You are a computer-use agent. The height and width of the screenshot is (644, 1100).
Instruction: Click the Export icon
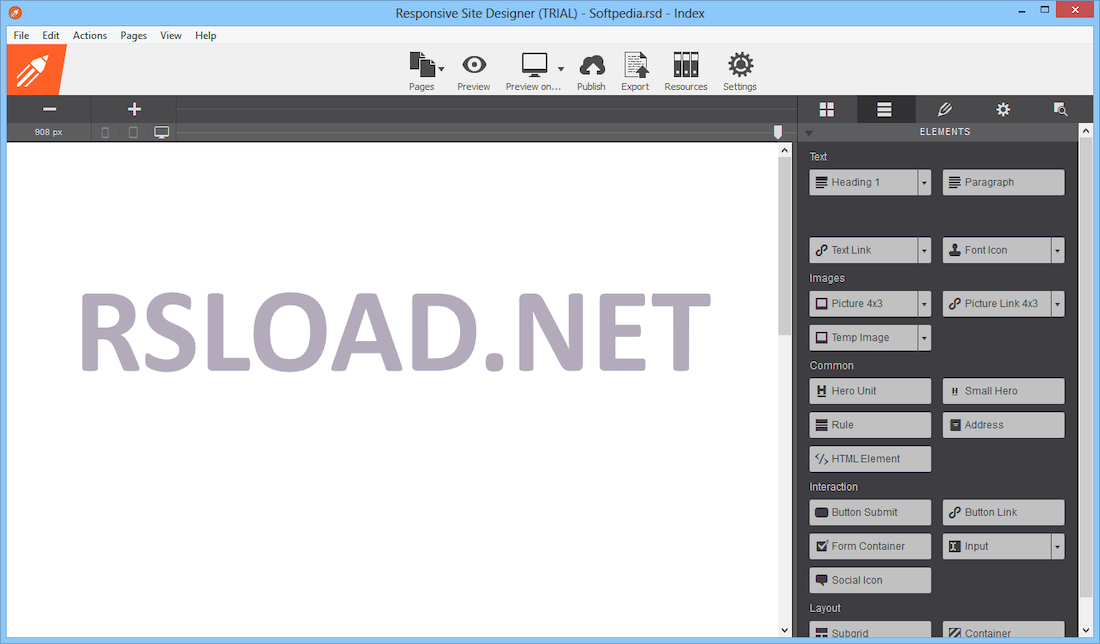point(636,65)
